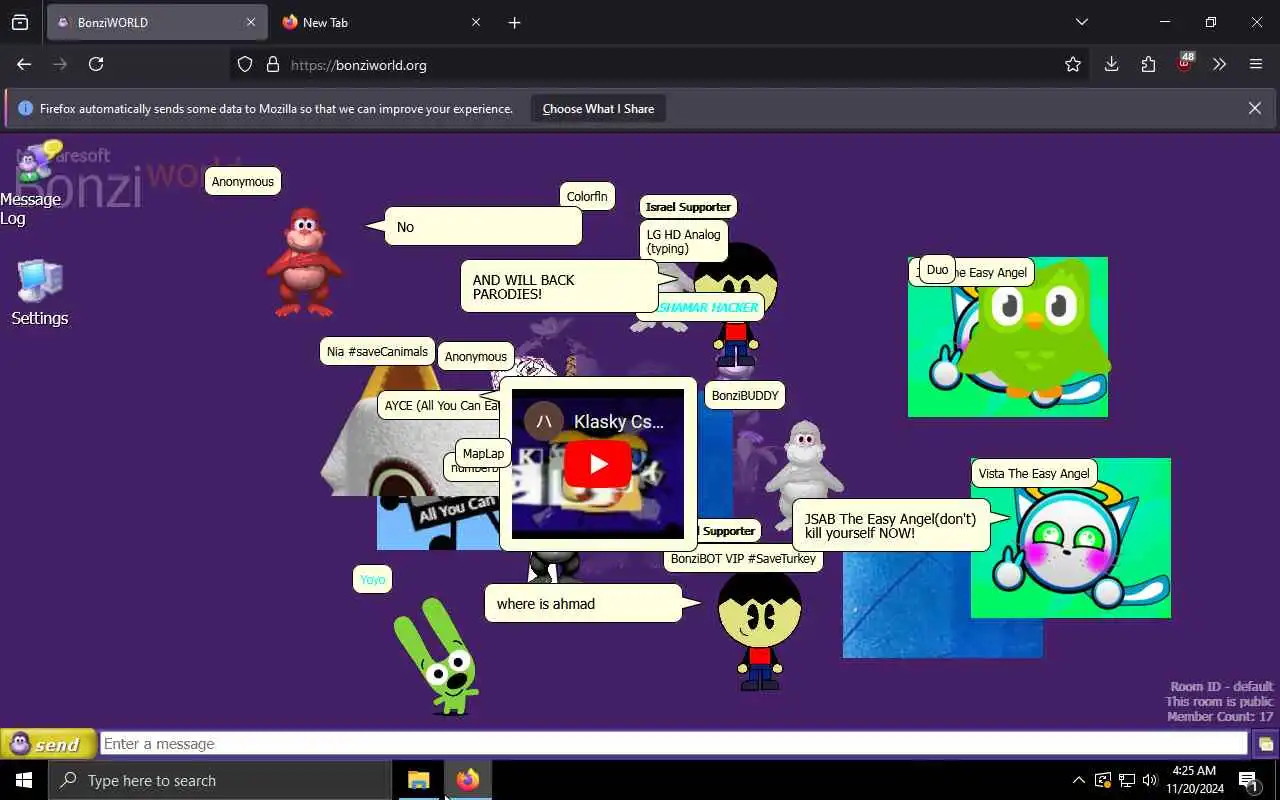The width and height of the screenshot is (1280, 800).
Task: Click 'AND WILL BACK PARODIES!' speech bubble
Action: point(559,287)
